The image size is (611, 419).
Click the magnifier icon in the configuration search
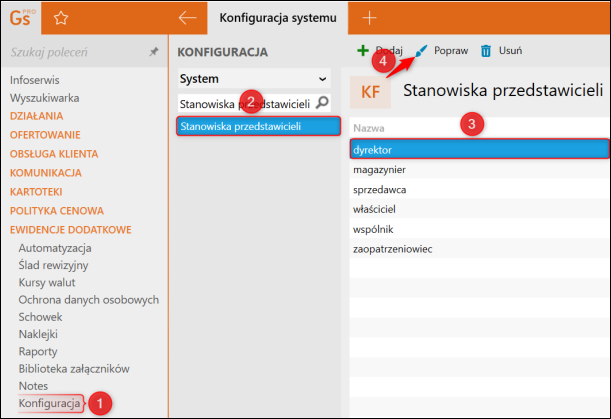click(322, 103)
